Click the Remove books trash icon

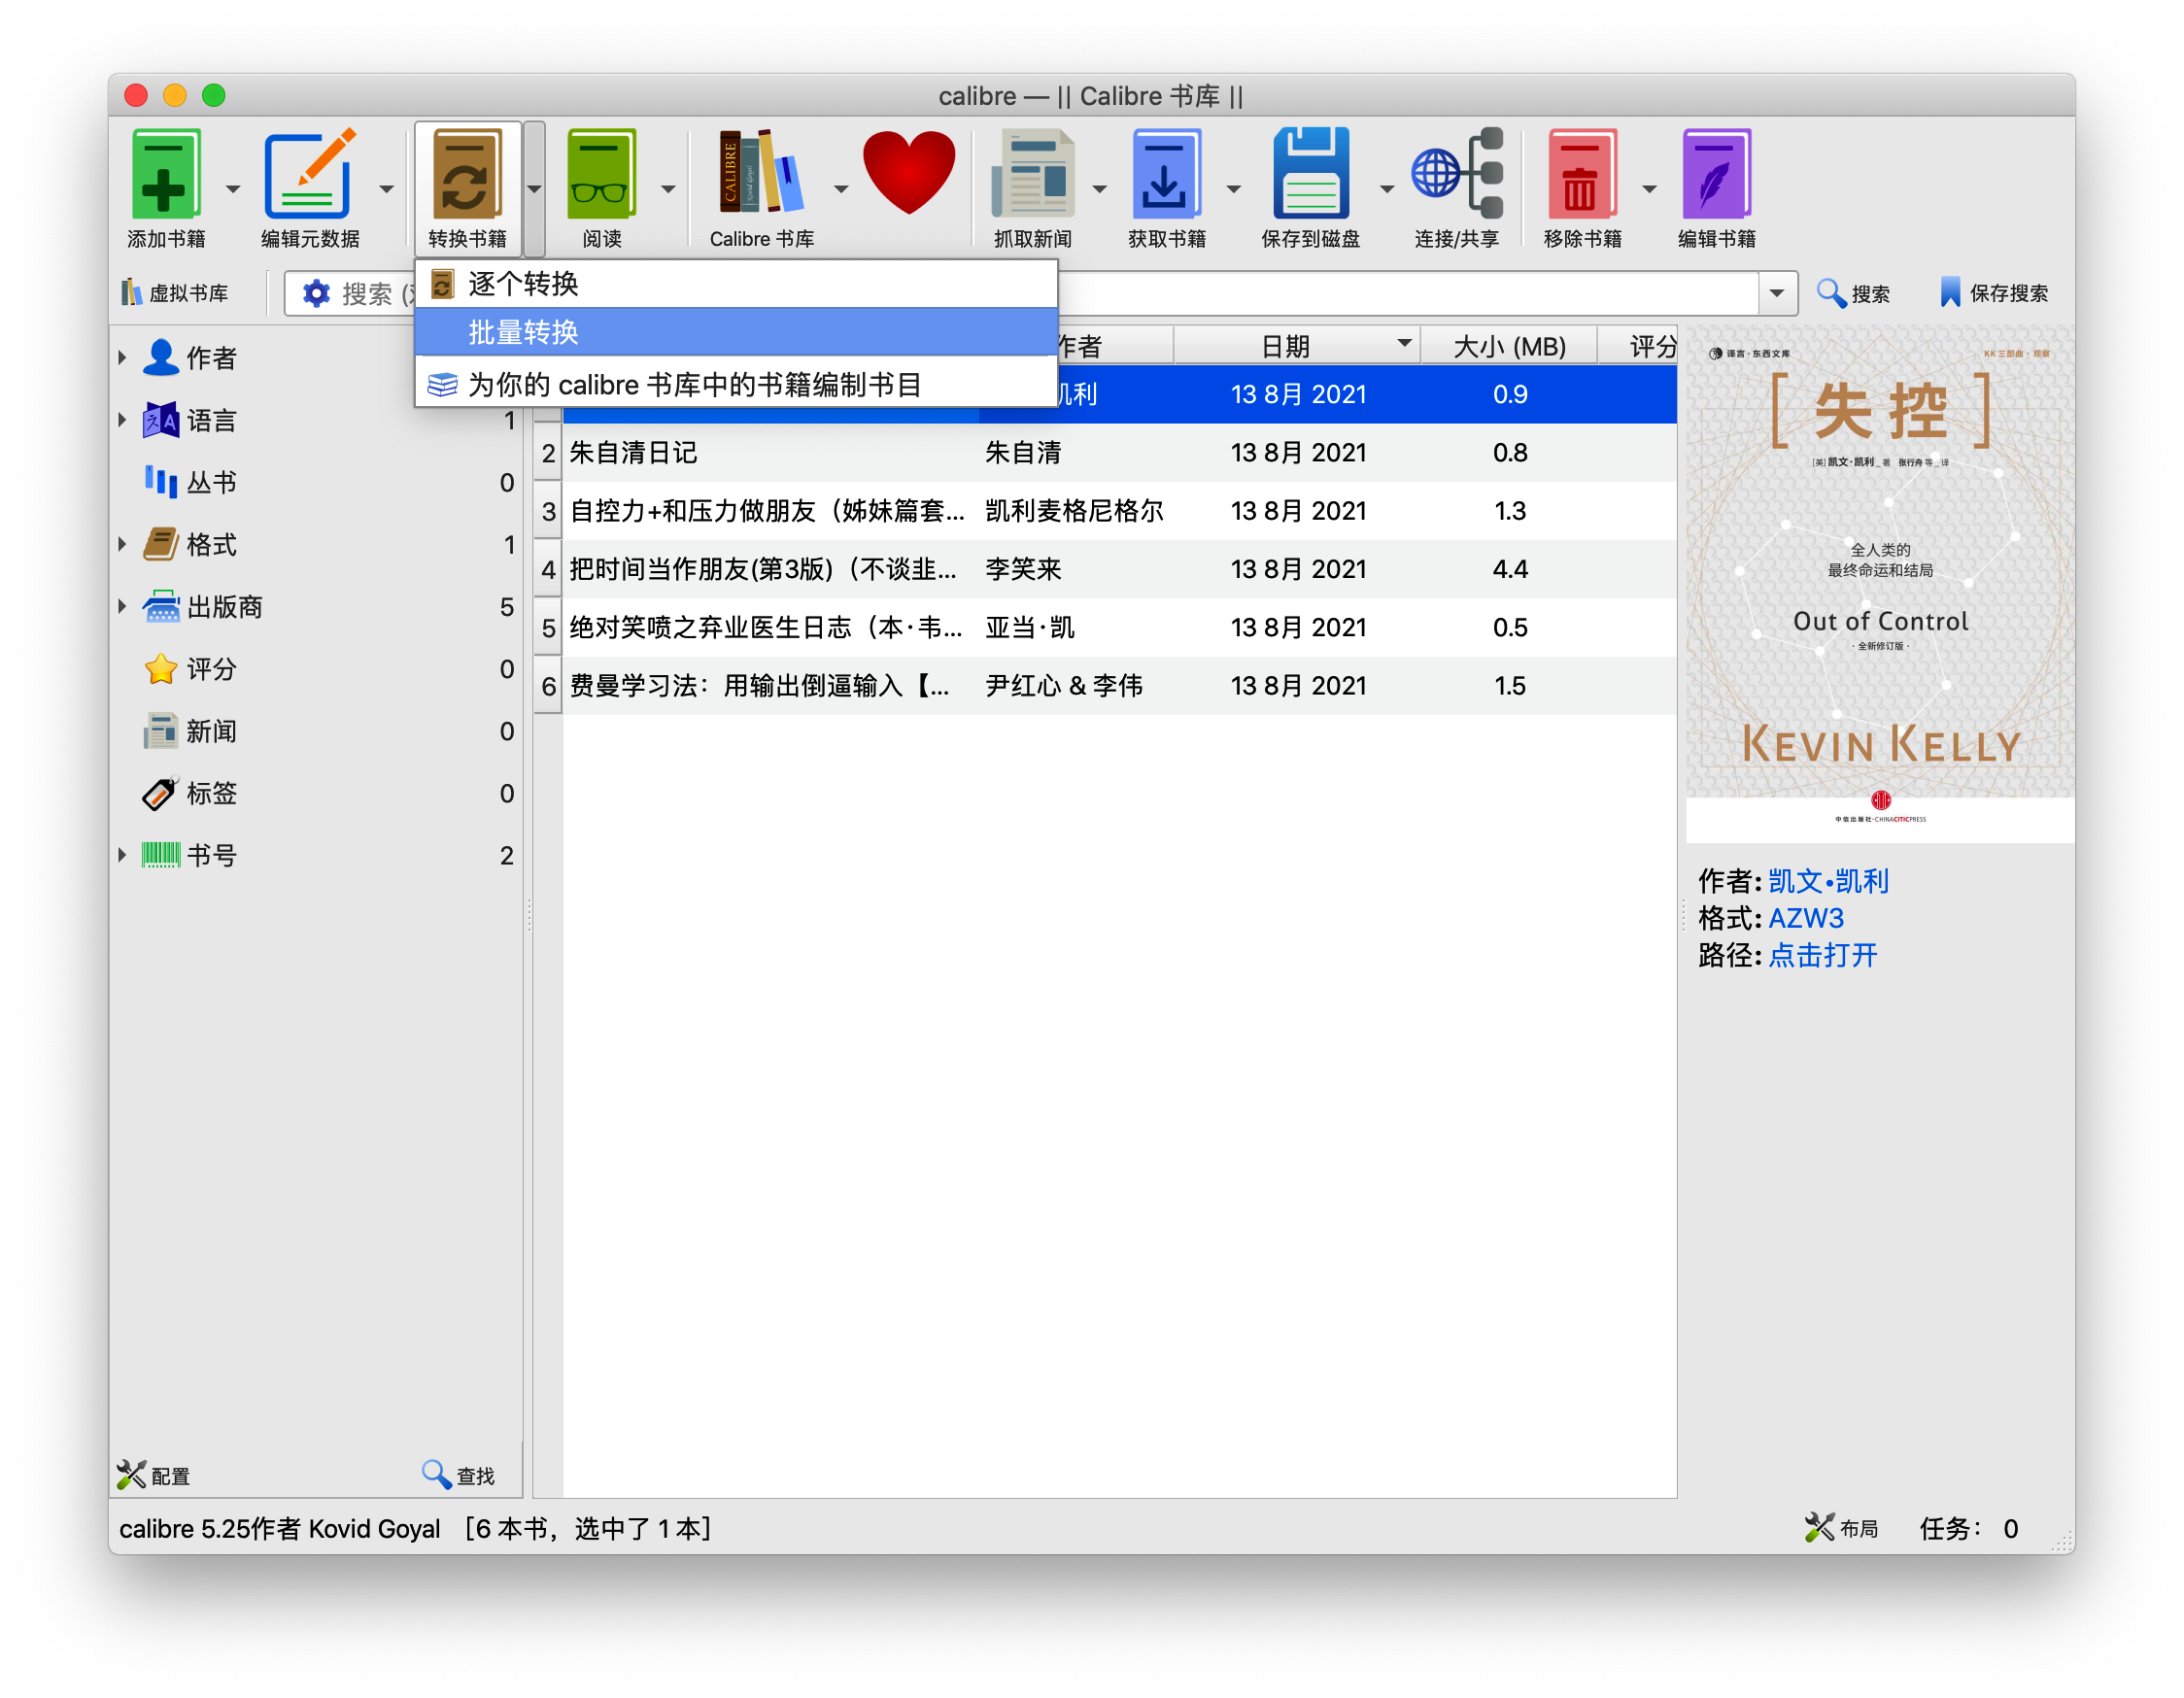coord(1582,175)
